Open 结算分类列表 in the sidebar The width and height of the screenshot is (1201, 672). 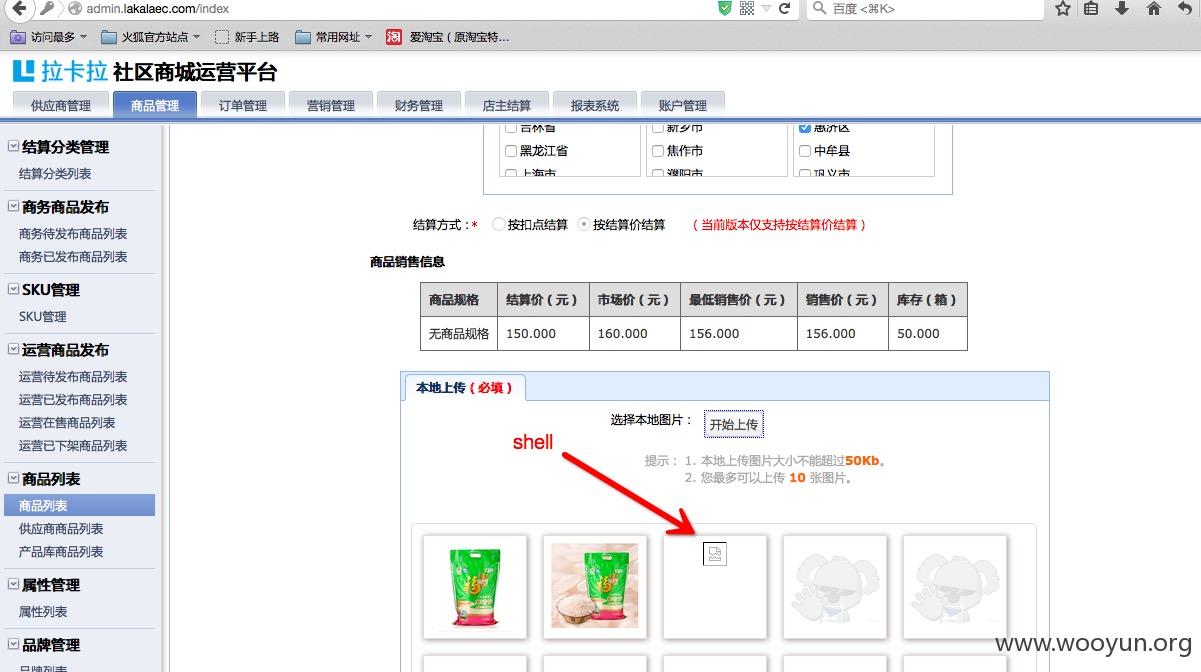click(x=55, y=174)
